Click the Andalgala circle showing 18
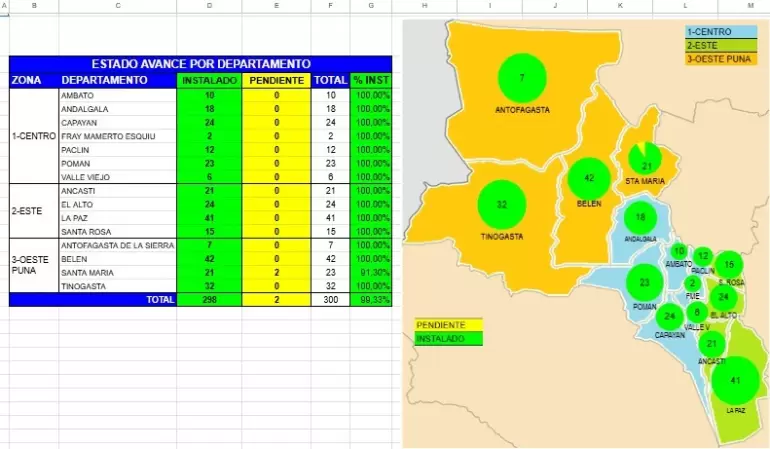770x449 pixels. (641, 218)
